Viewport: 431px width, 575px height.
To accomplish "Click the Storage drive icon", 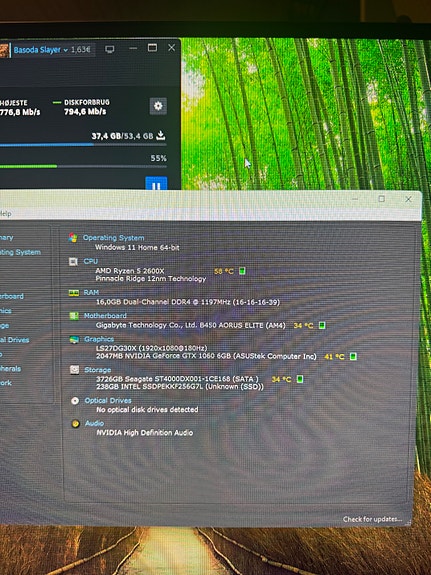I will (x=74, y=369).
